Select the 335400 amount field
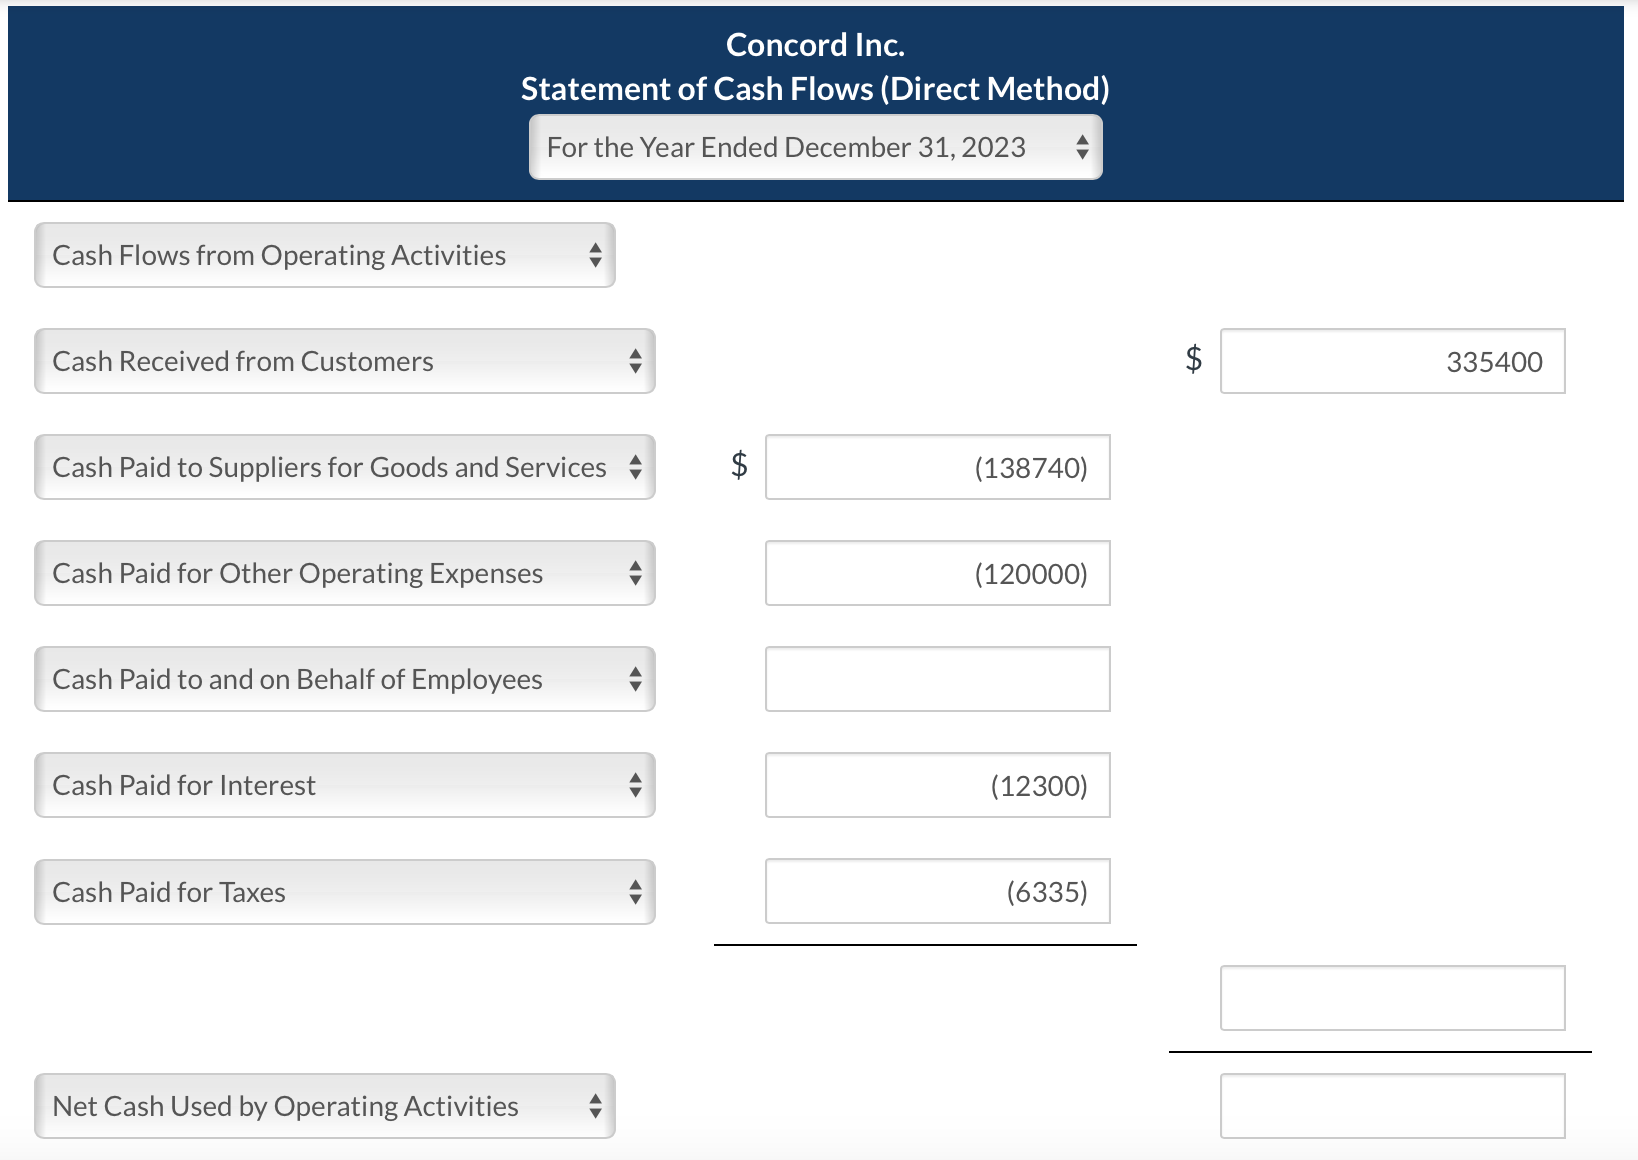This screenshot has height=1160, width=1638. [x=1392, y=361]
